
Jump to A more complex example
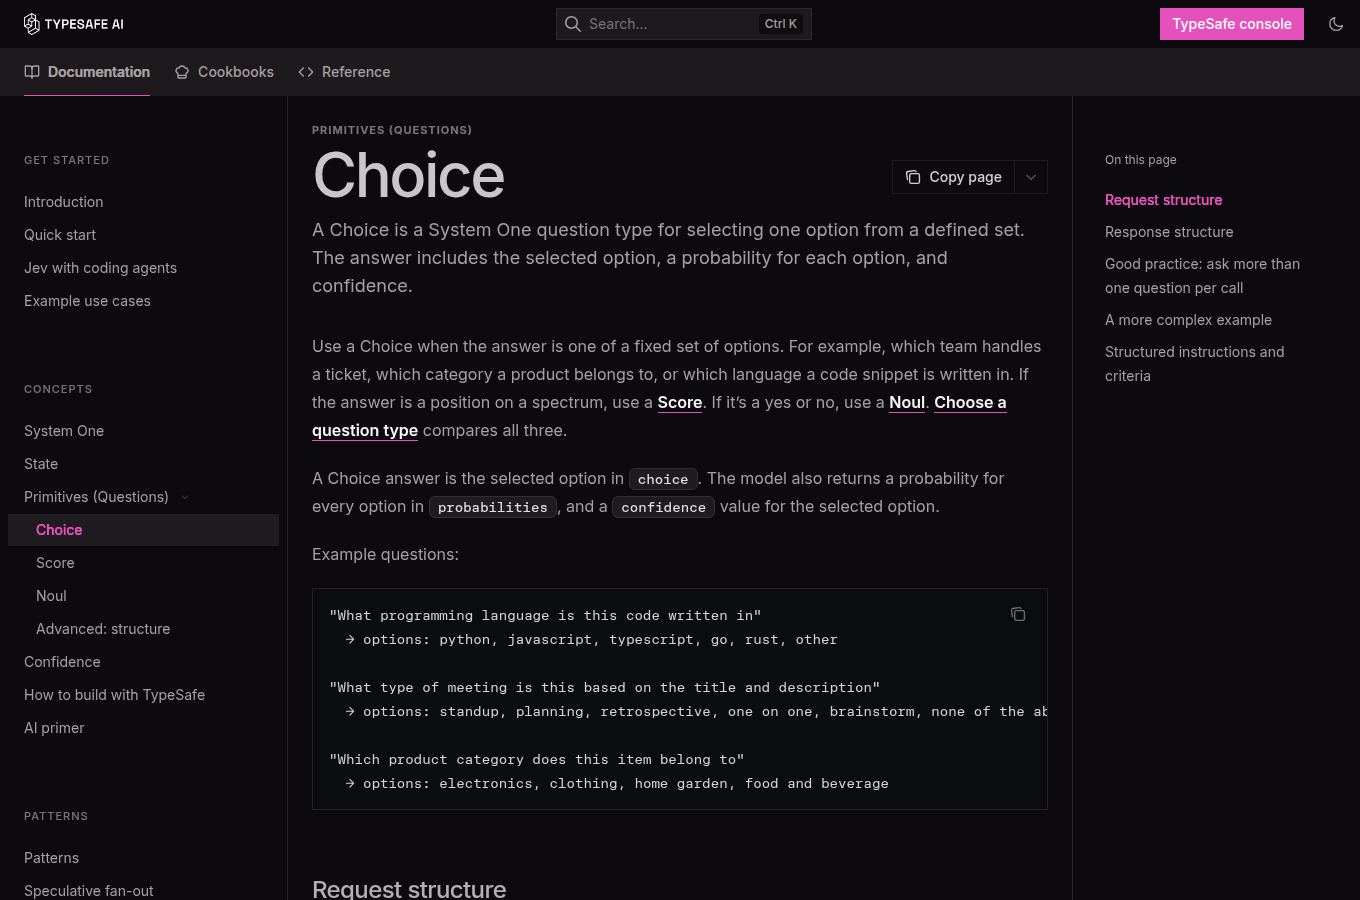pos(1188,320)
